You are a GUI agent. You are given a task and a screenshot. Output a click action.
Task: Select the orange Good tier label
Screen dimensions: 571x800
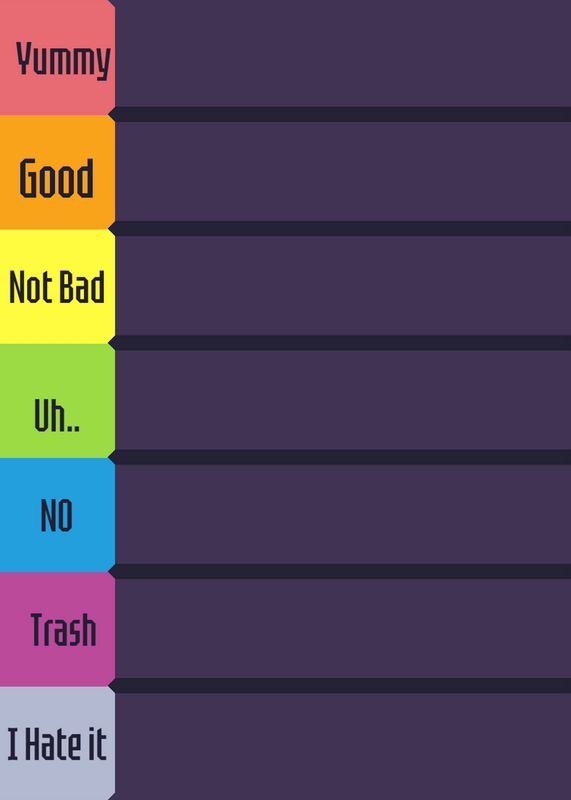click(57, 172)
